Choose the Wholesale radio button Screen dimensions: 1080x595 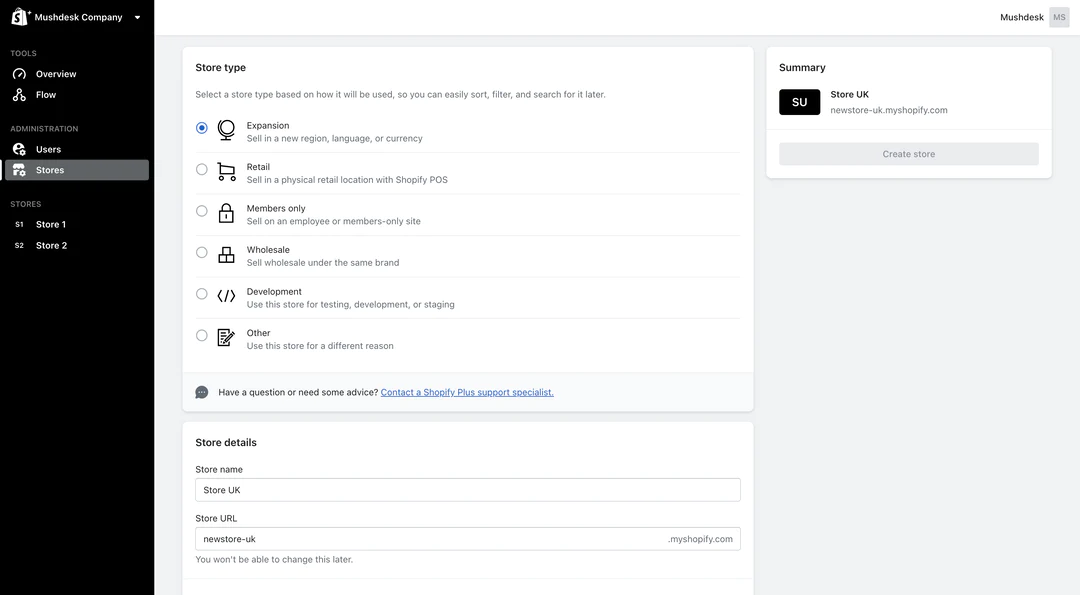202,253
